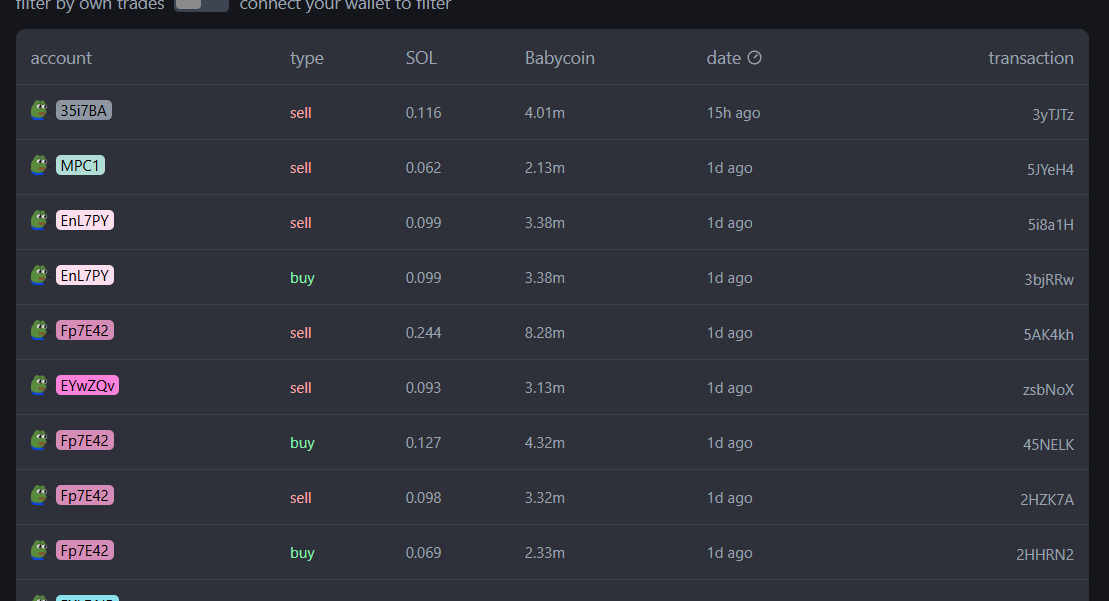Screen dimensions: 1109x601
Task: Click frog avatar in the 8.28m sell row
Action: click(40, 330)
